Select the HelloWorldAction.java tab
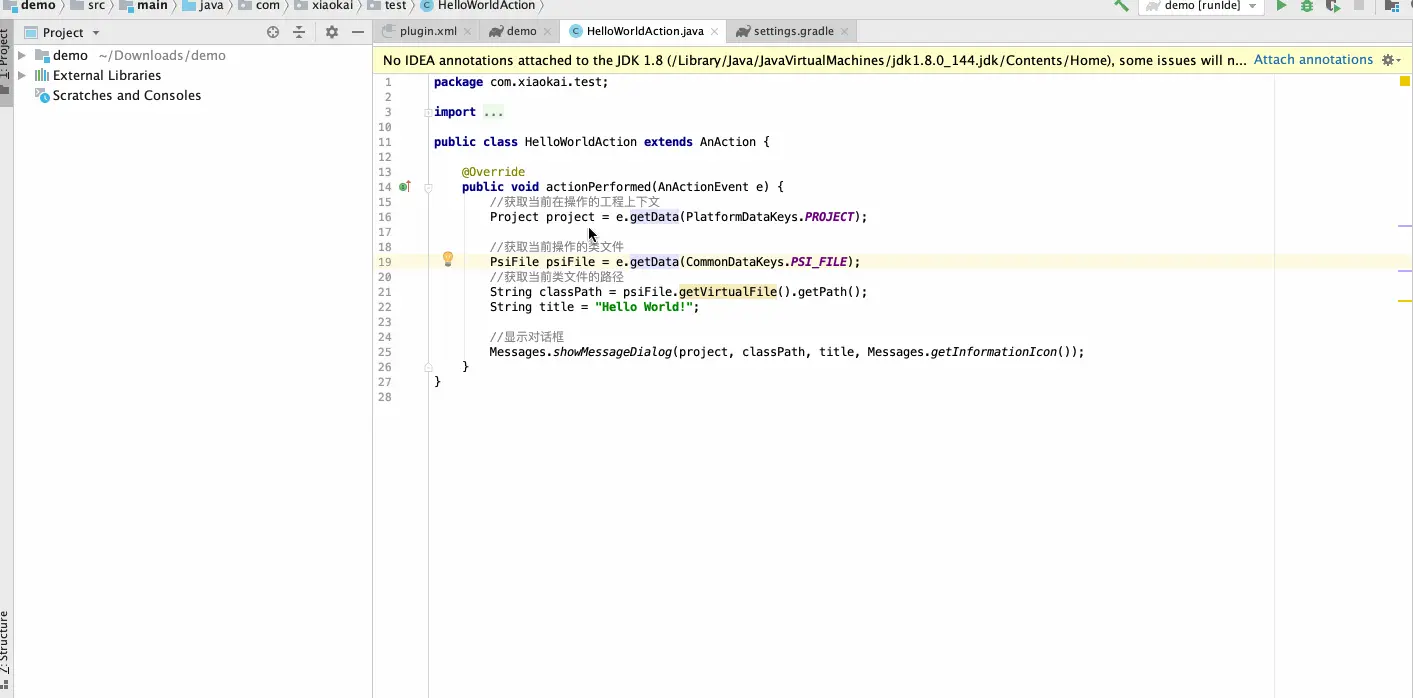This screenshot has width=1413, height=698. (x=644, y=31)
